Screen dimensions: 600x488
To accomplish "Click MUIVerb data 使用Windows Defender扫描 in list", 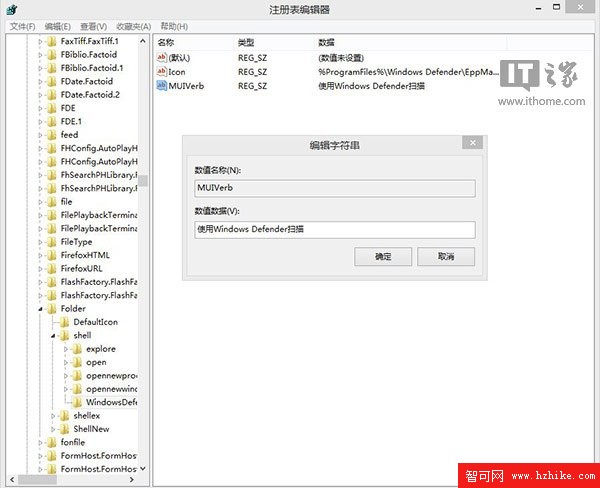I will 371,86.
